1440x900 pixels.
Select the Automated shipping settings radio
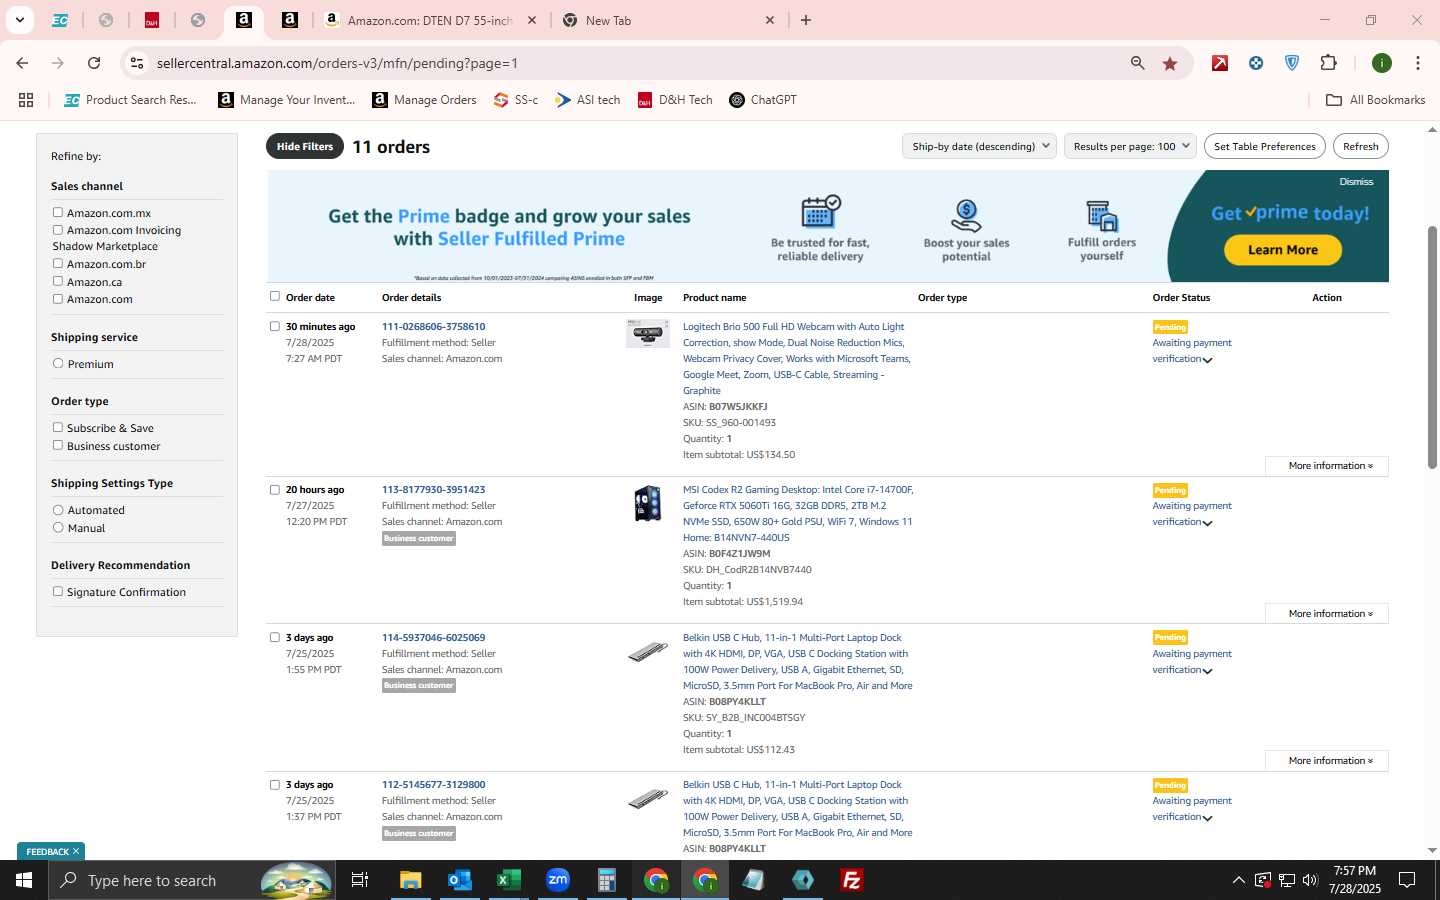(x=58, y=509)
